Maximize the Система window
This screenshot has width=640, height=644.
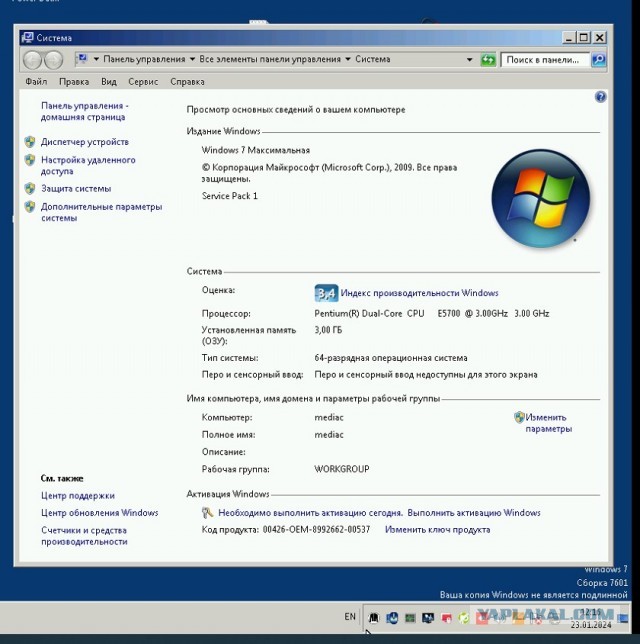tap(584, 38)
